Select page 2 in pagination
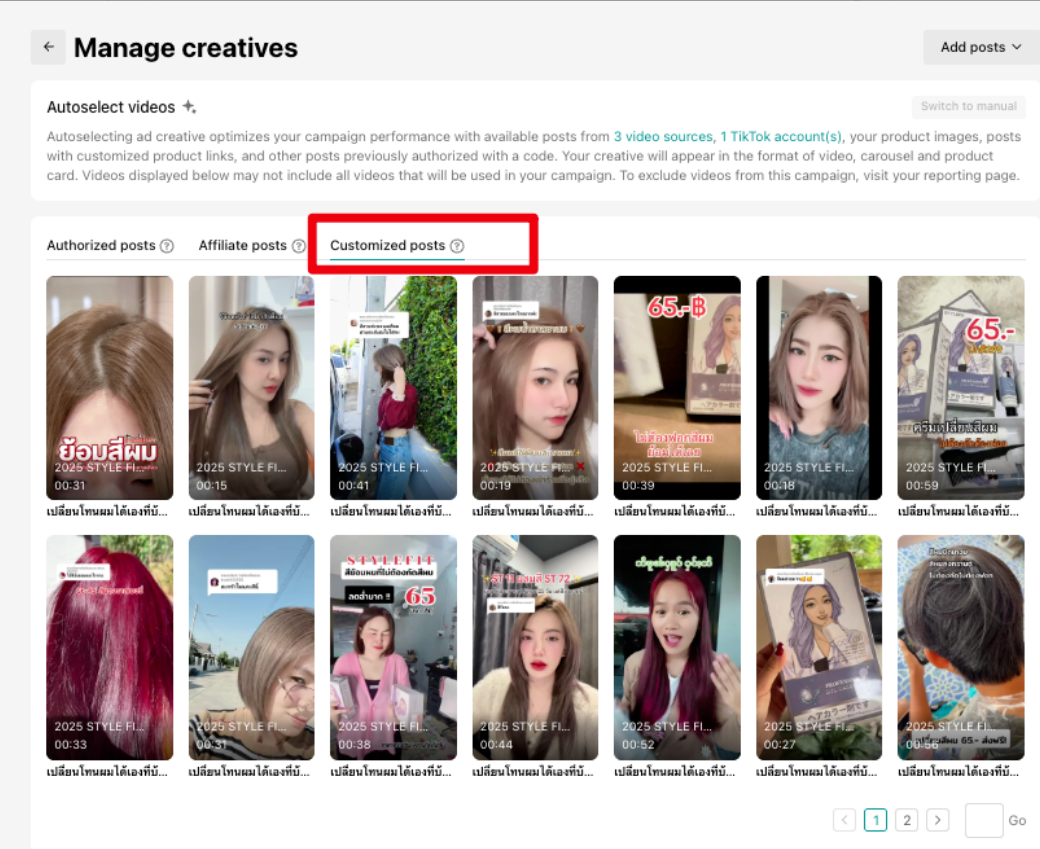 click(x=906, y=820)
